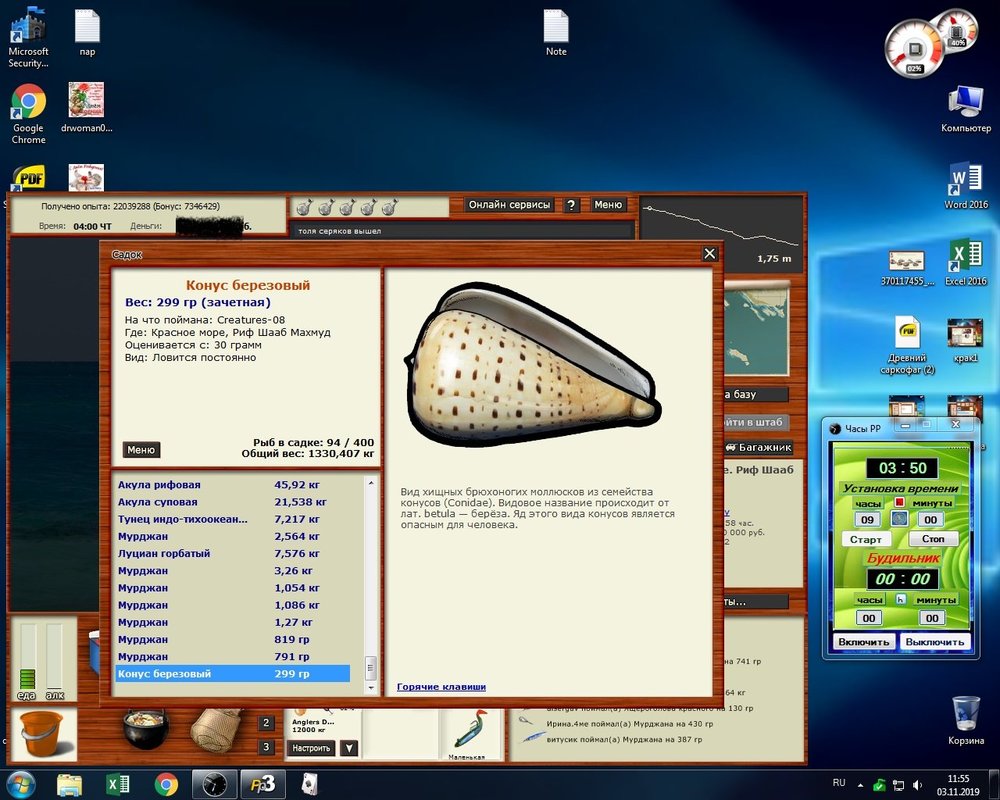Open the Багажник trunk button
The height and width of the screenshot is (800, 1000).
click(757, 448)
